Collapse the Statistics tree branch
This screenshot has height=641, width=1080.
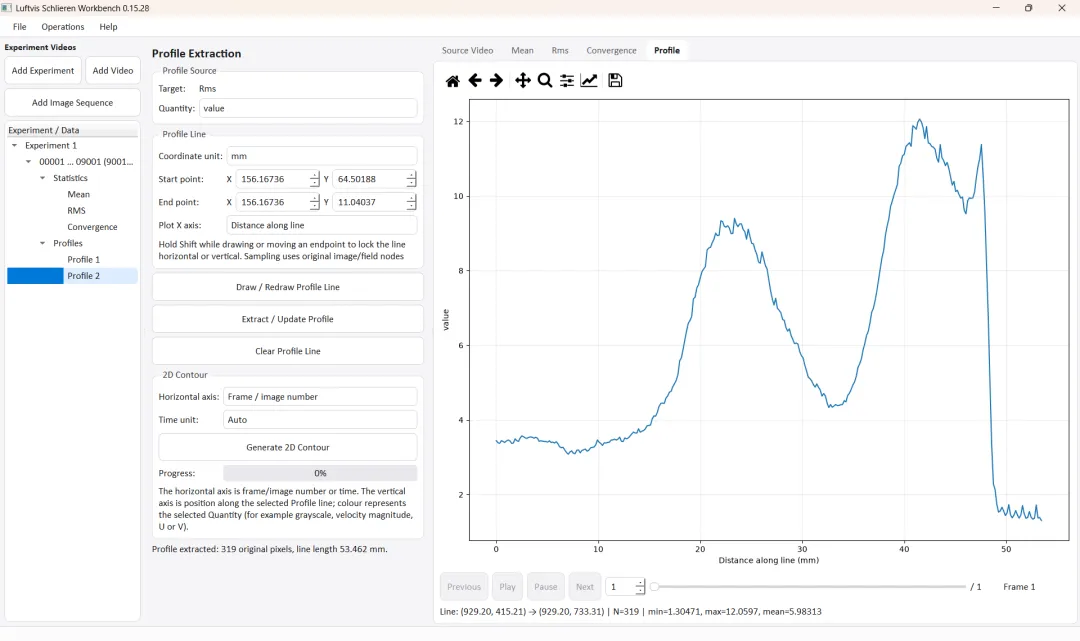click(x=43, y=178)
